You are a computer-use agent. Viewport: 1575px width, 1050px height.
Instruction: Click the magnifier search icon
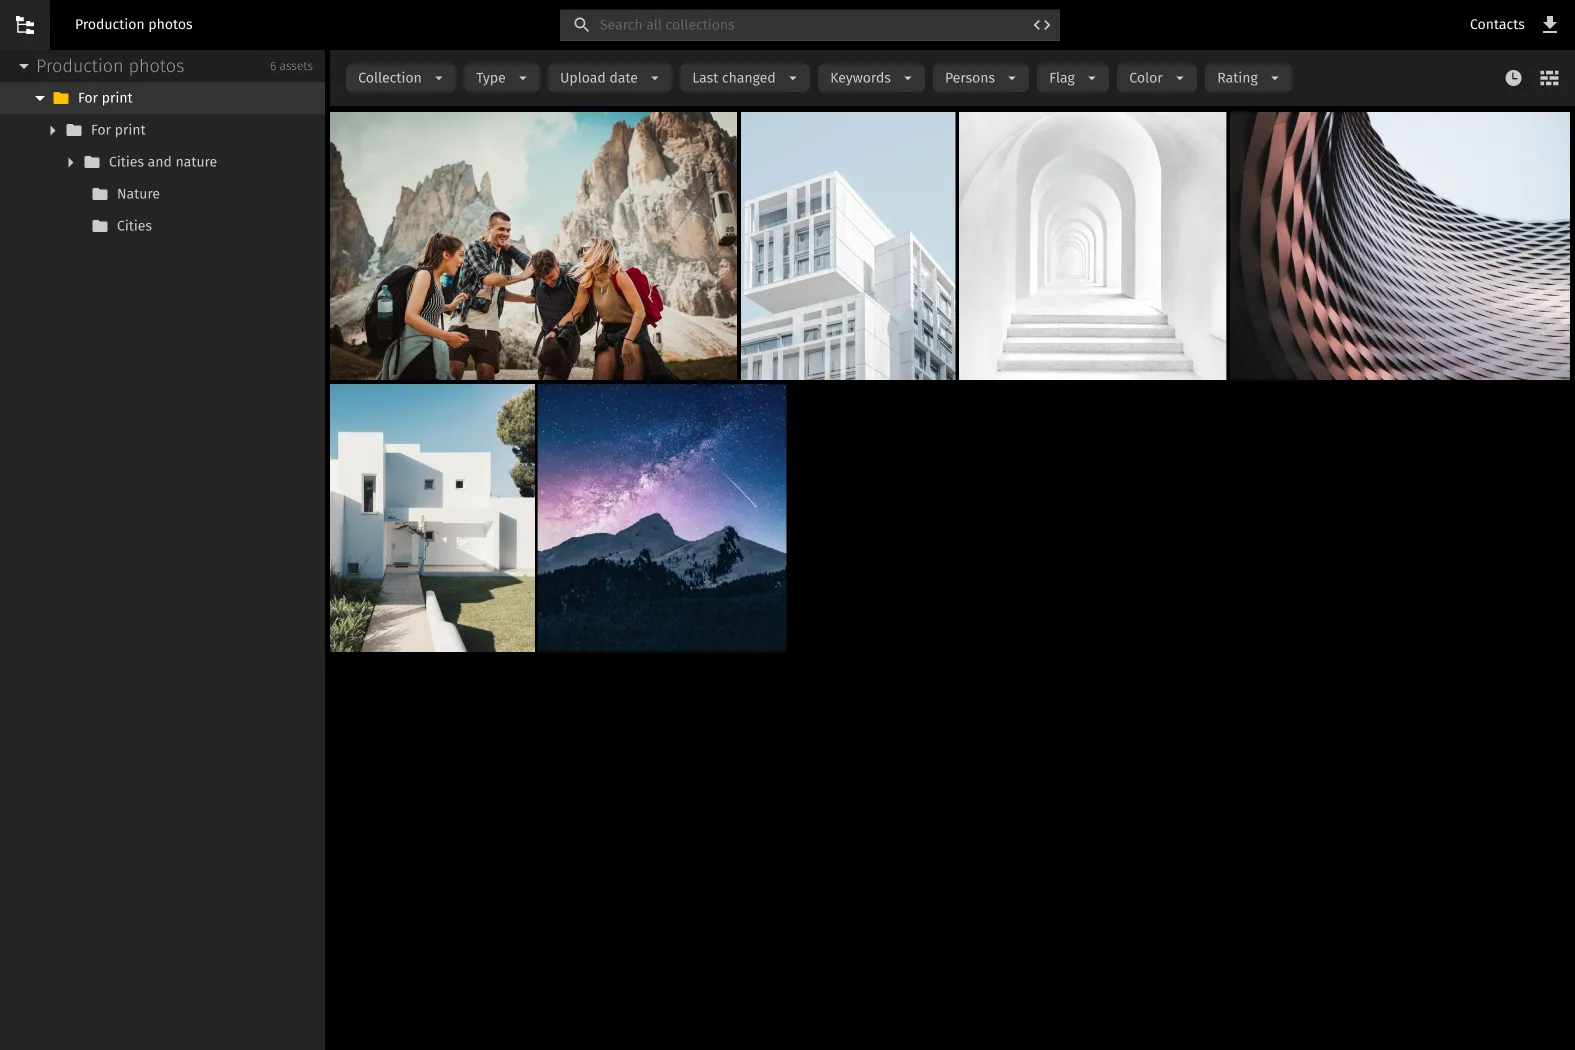click(581, 25)
